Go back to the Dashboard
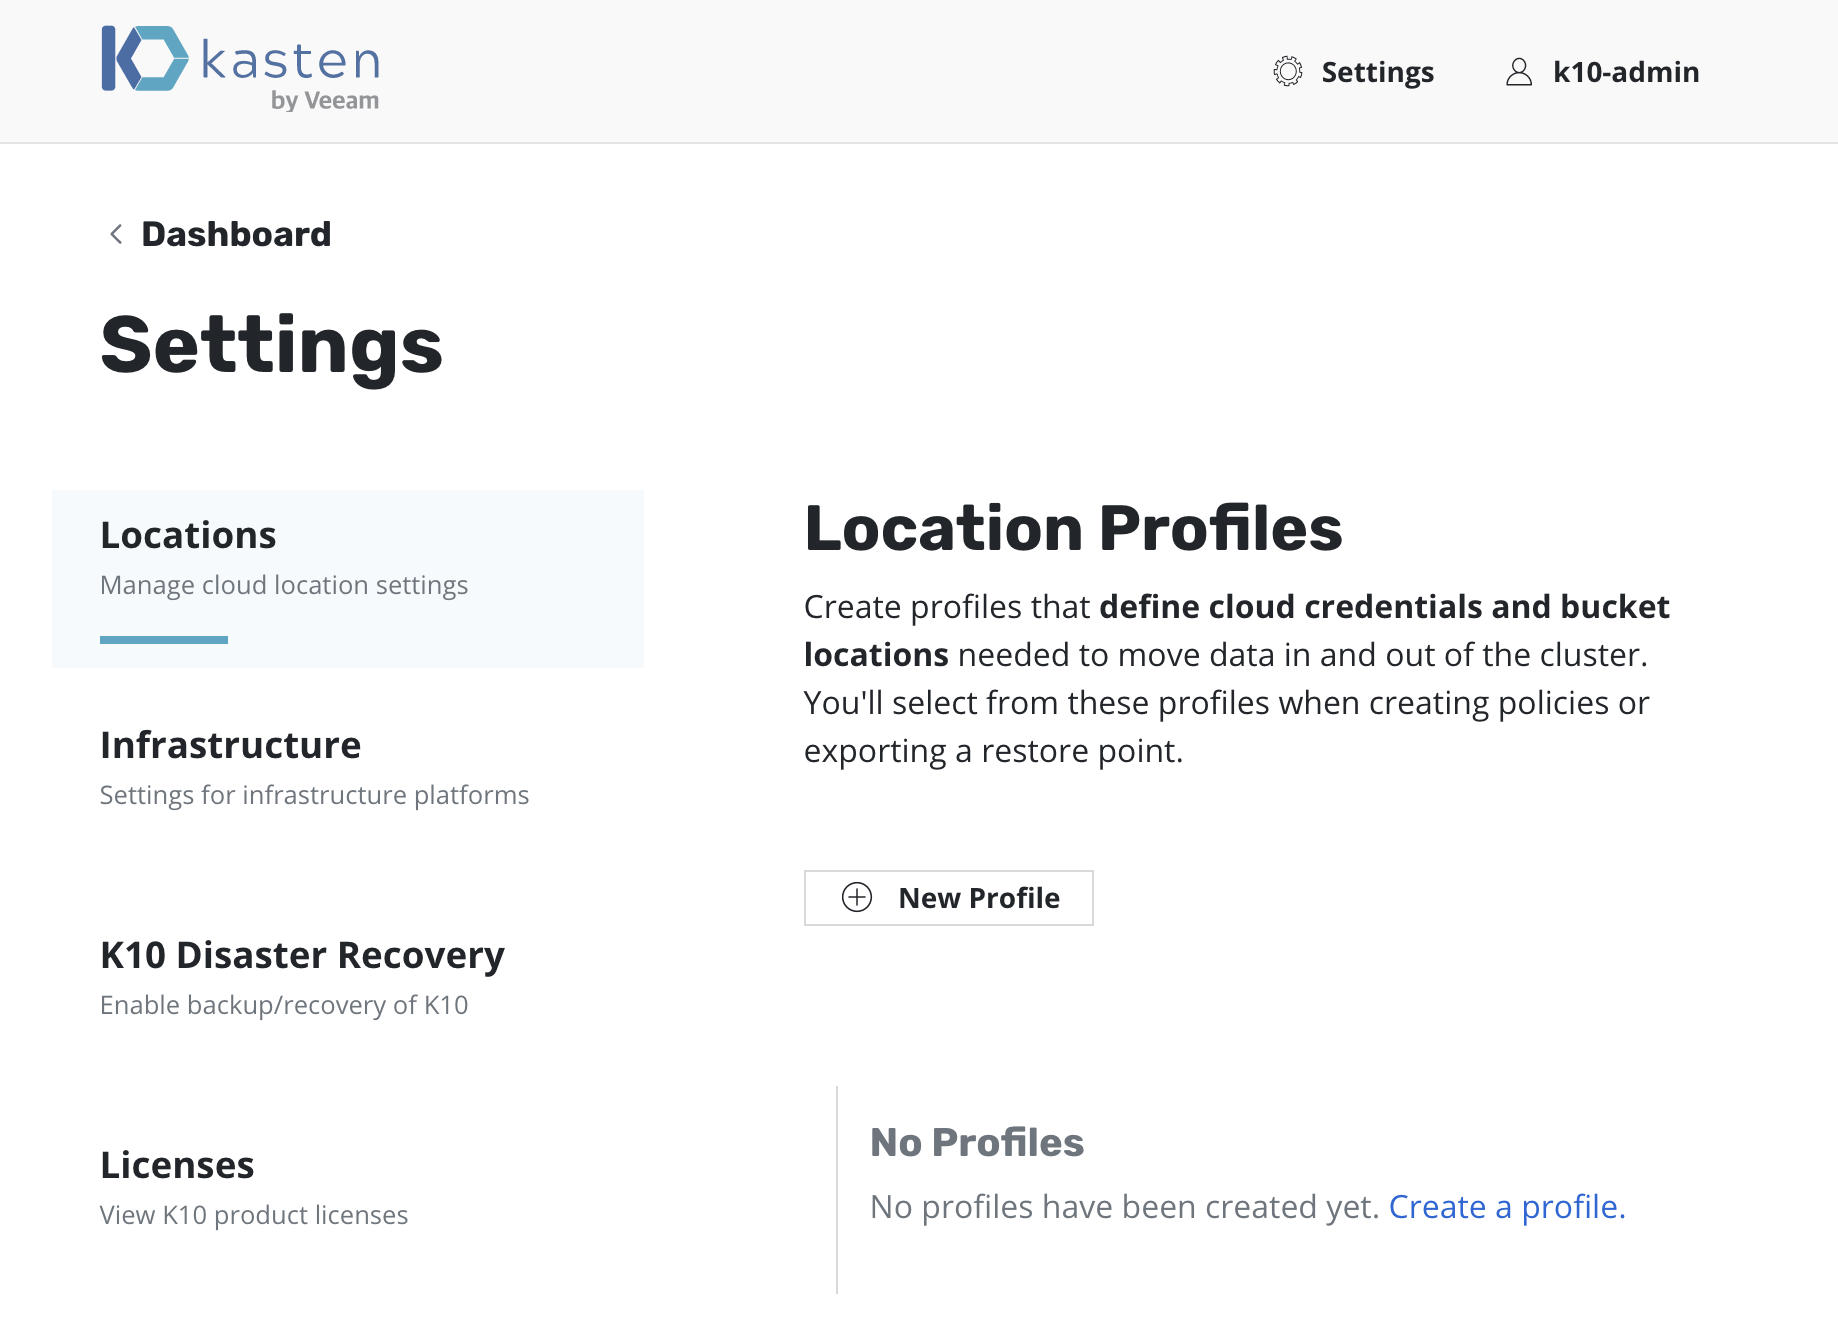 (235, 234)
